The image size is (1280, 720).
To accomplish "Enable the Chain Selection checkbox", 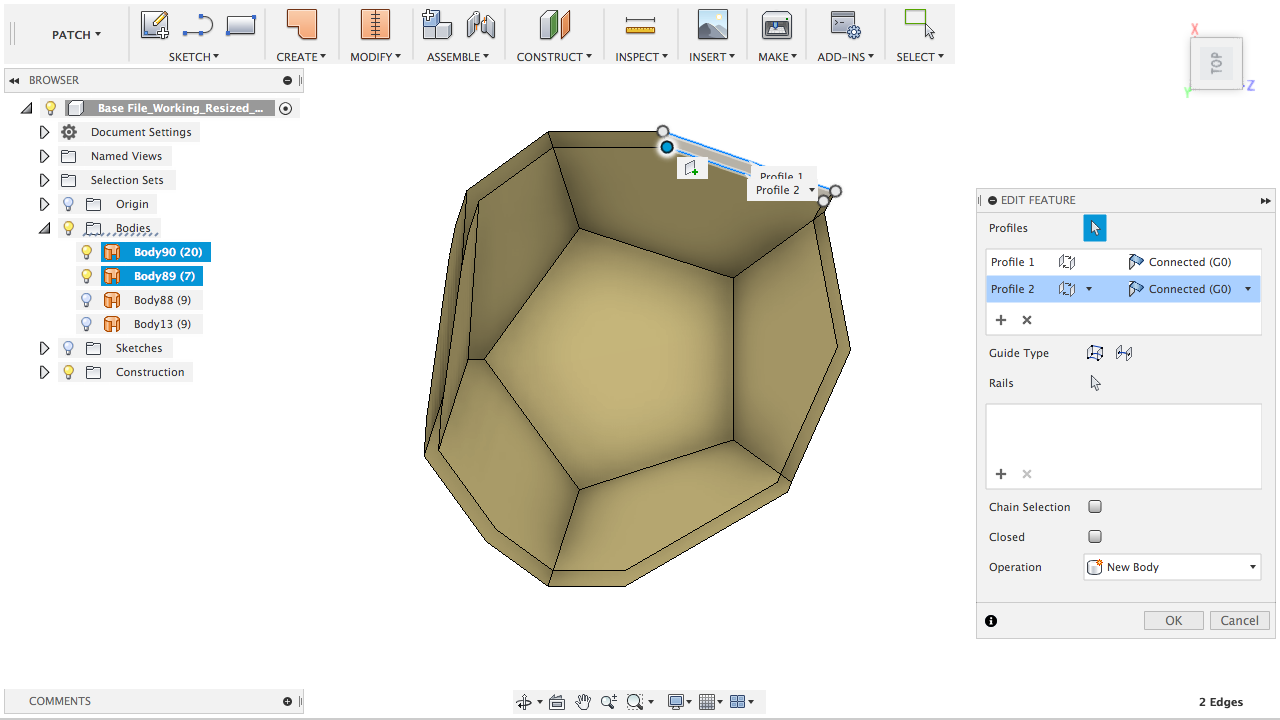I will tap(1095, 507).
